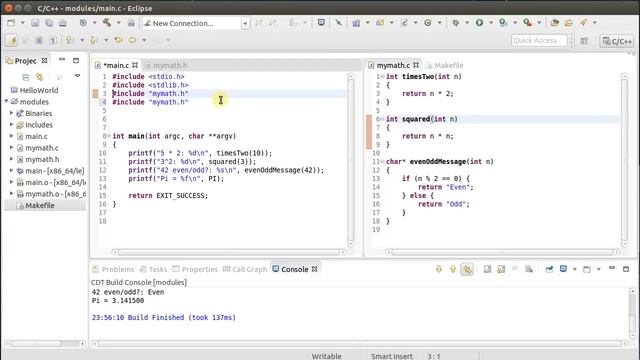
Task: Click the green Run button icon
Action: point(480,23)
